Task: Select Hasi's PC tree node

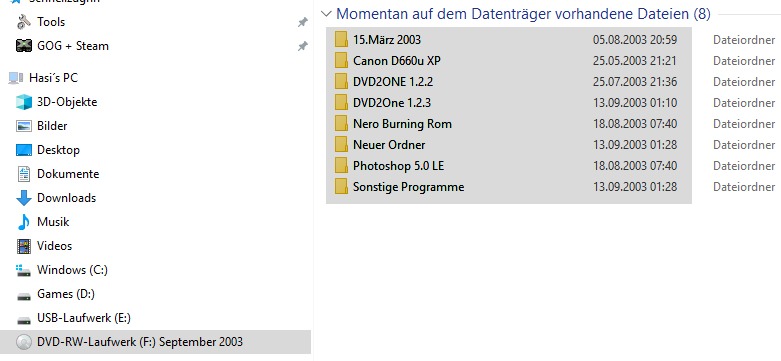Action: click(43, 78)
